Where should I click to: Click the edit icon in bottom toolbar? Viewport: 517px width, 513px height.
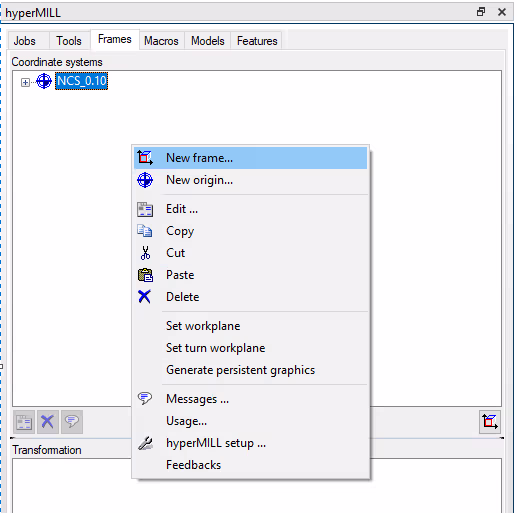coord(24,422)
